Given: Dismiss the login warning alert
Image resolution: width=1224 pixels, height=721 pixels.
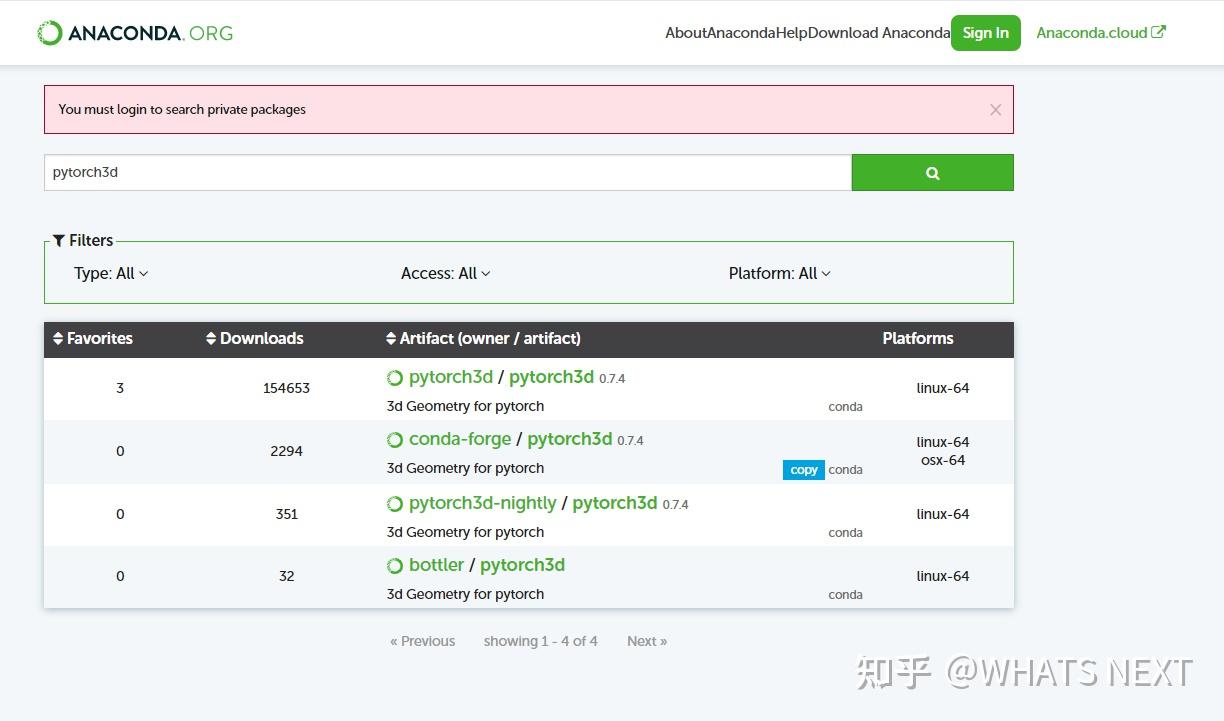Looking at the screenshot, I should pos(995,110).
